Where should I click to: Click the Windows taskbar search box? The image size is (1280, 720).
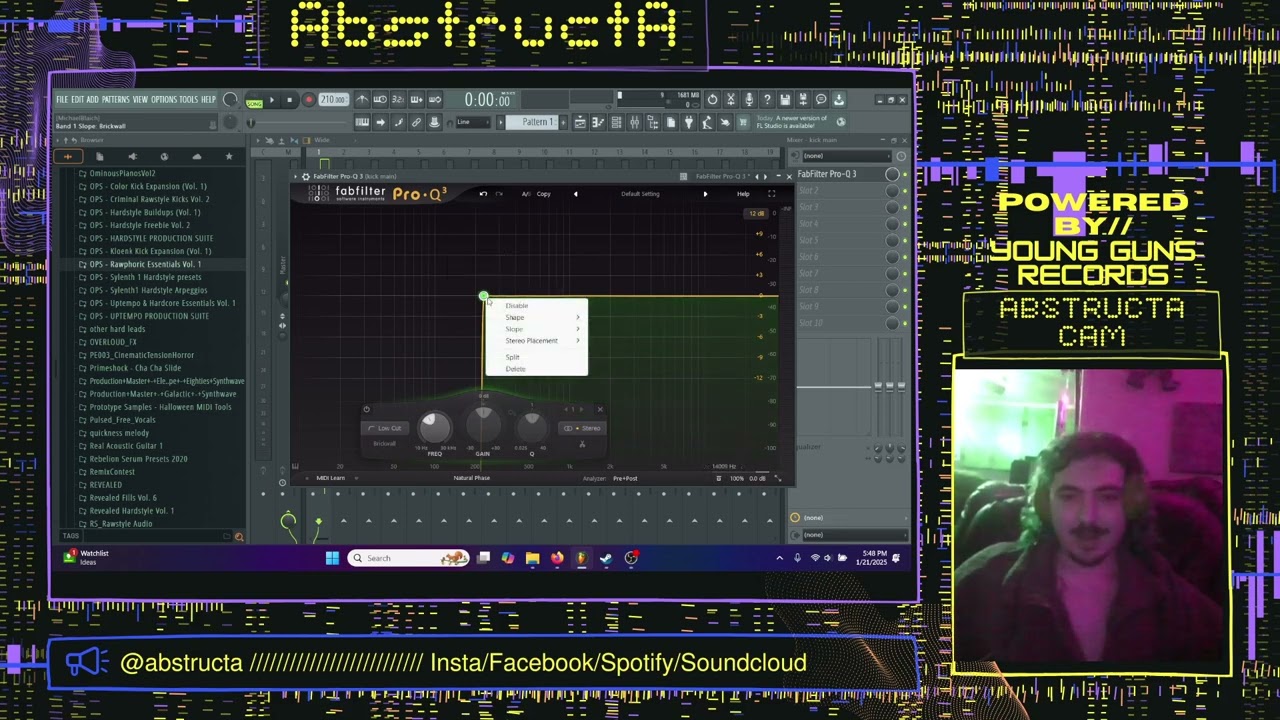click(408, 558)
